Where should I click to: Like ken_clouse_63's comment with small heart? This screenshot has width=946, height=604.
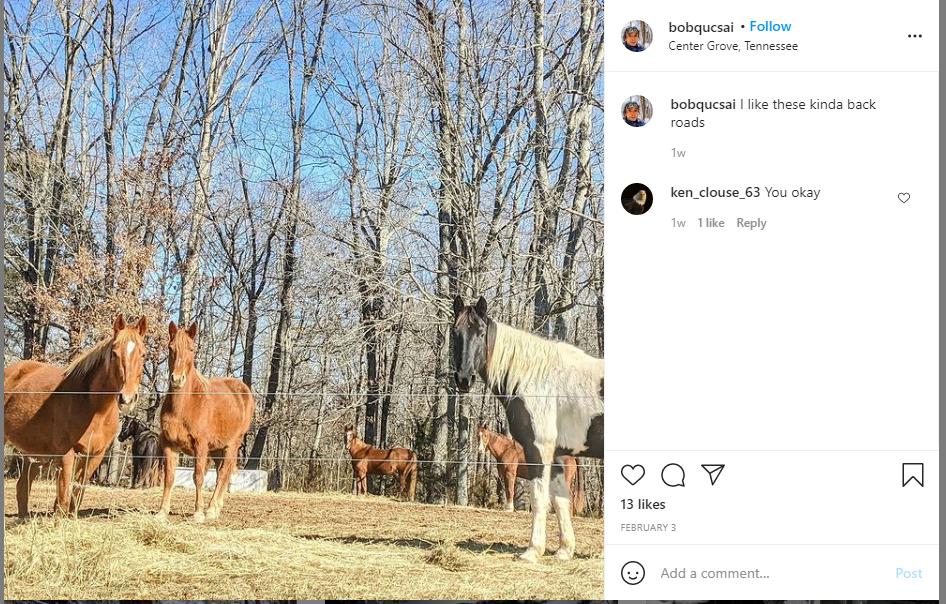[x=904, y=198]
